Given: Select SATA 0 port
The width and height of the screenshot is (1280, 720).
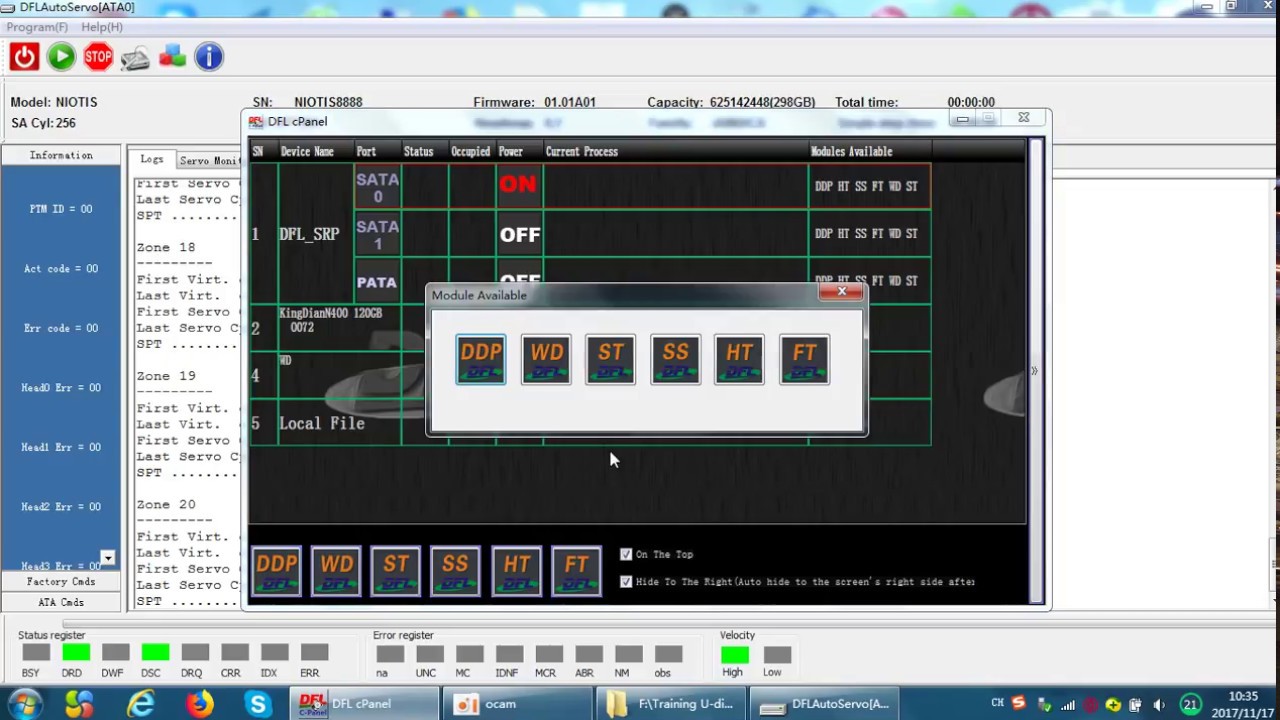Looking at the screenshot, I should coord(377,187).
